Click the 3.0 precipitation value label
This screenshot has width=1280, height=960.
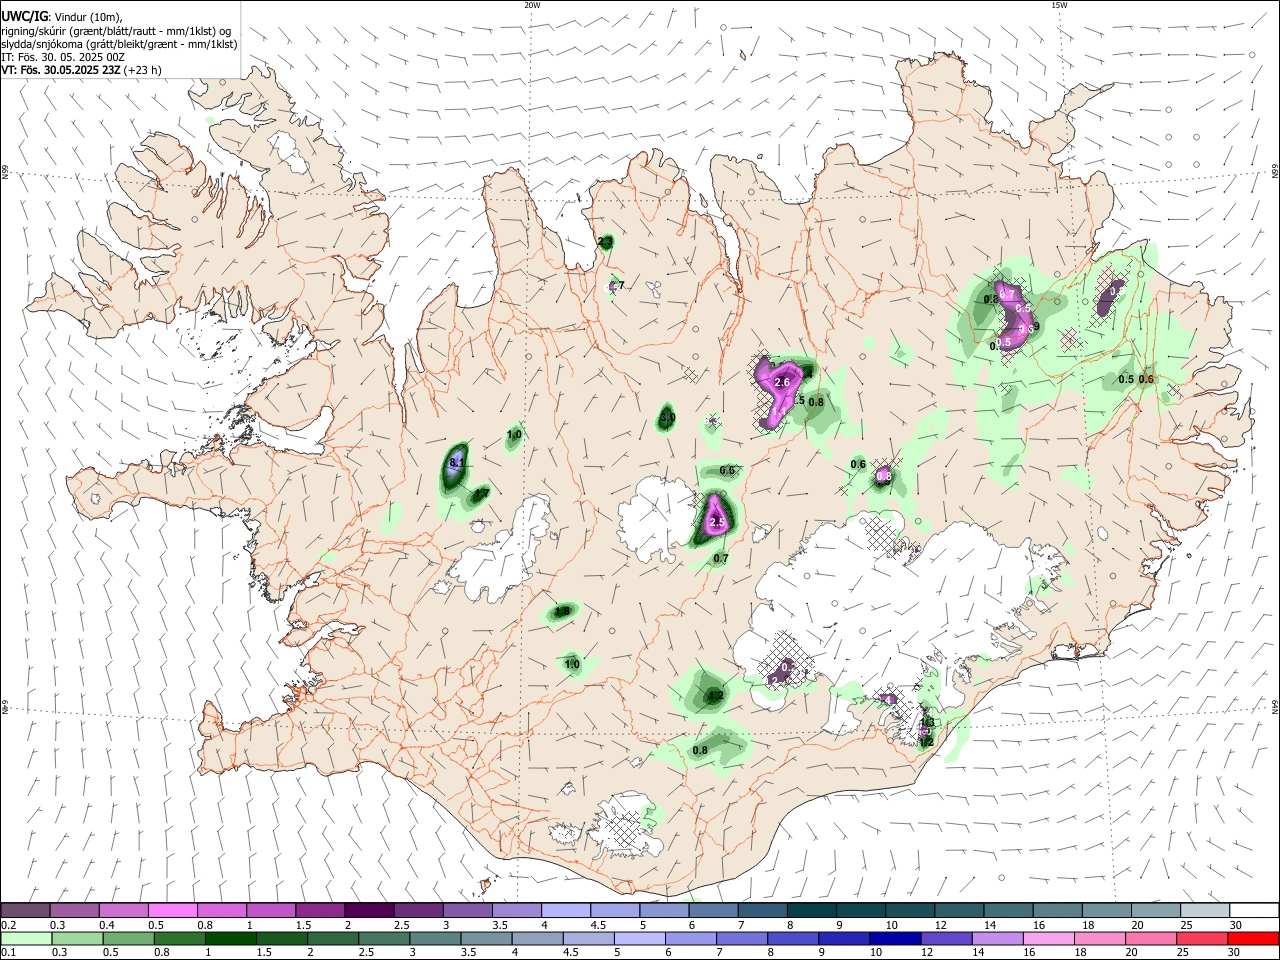[x=667, y=417]
